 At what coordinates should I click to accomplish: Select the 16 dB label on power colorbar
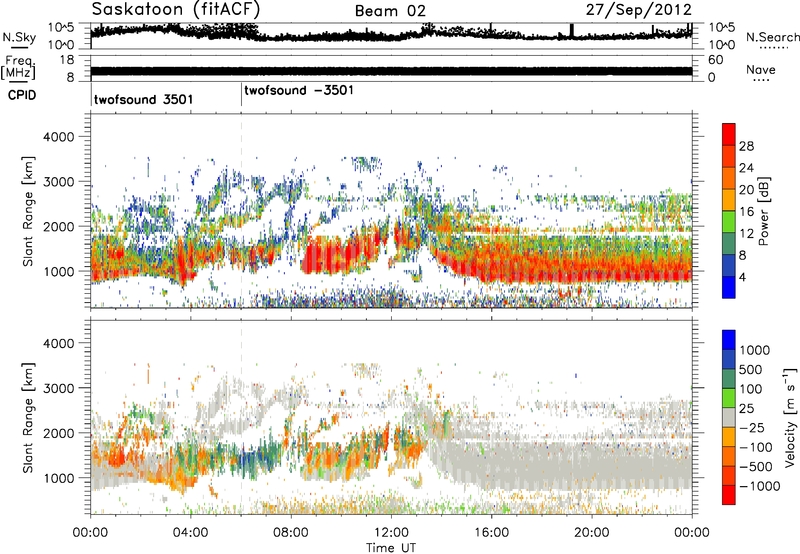coord(746,212)
